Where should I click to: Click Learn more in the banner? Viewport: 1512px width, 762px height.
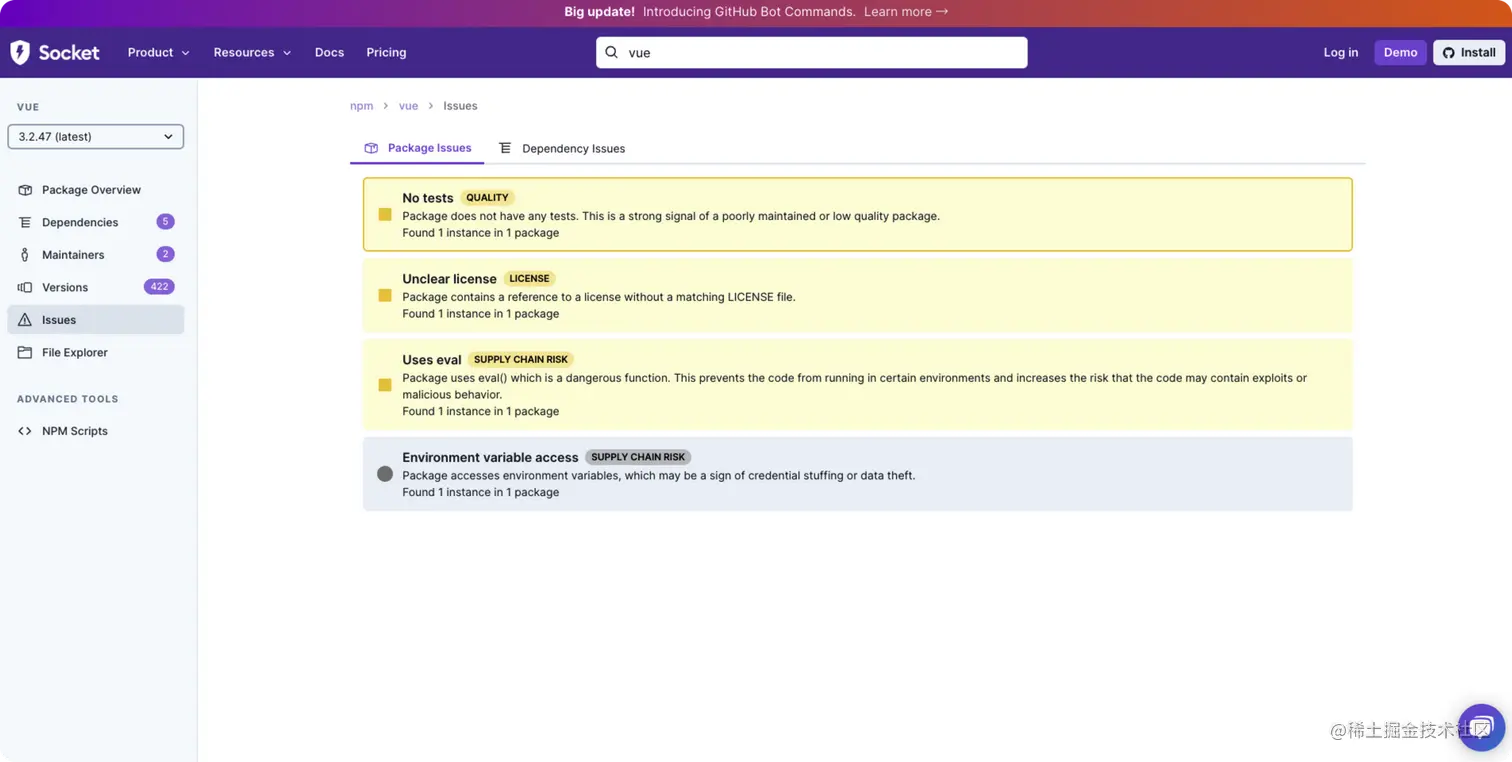coord(906,12)
